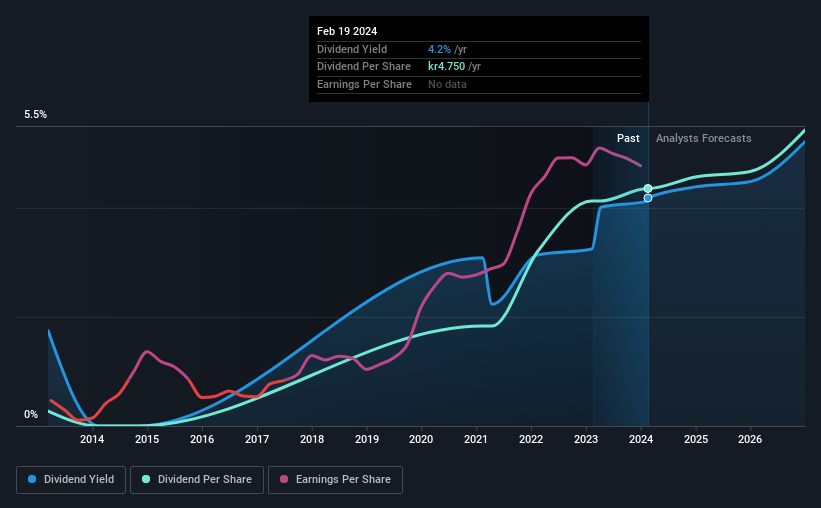Click the 0% y-axis label

tap(31, 414)
